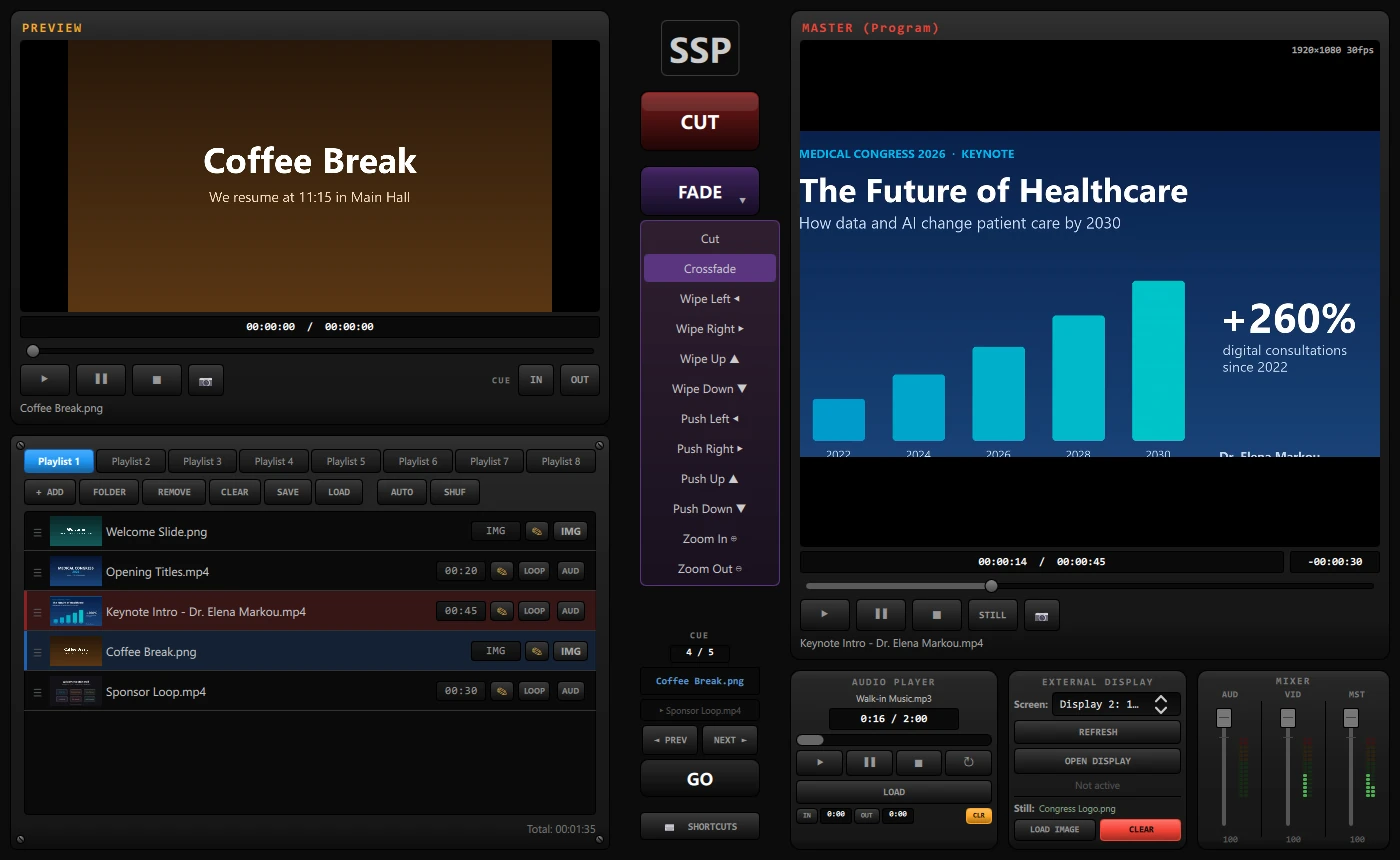Enable AUTO playlist advance
Screen dimensions: 1400x860
pyautogui.click(x=402, y=492)
